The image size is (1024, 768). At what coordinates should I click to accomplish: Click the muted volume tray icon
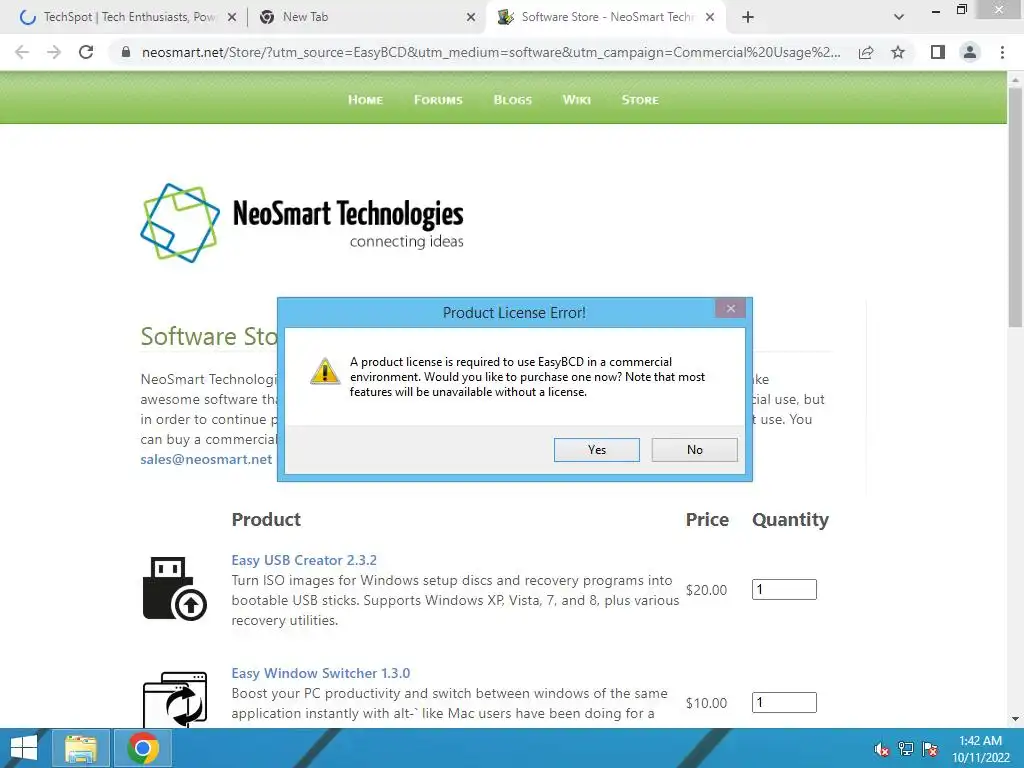(882, 749)
